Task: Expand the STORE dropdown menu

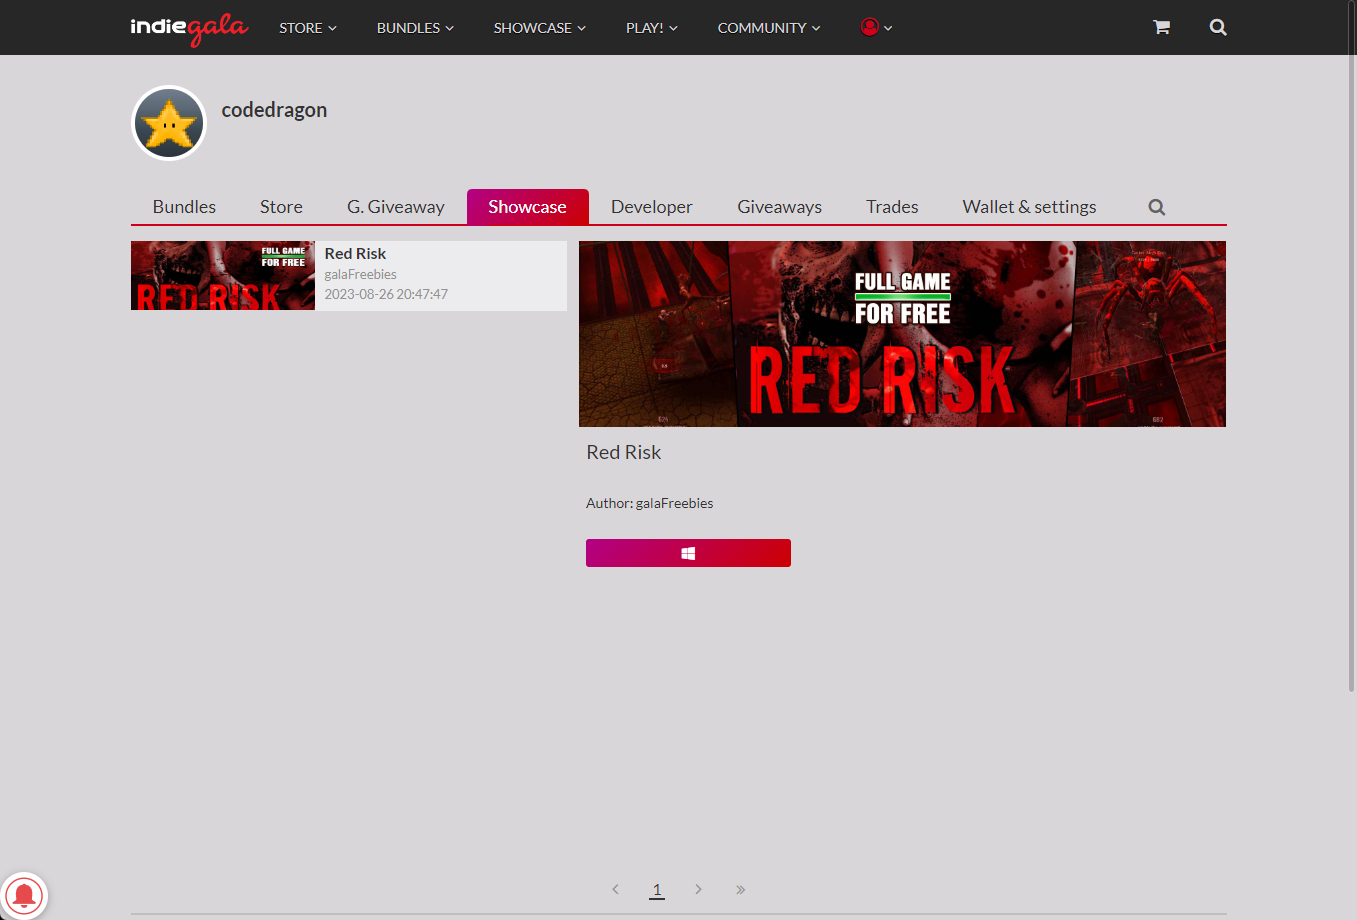Action: click(x=308, y=28)
